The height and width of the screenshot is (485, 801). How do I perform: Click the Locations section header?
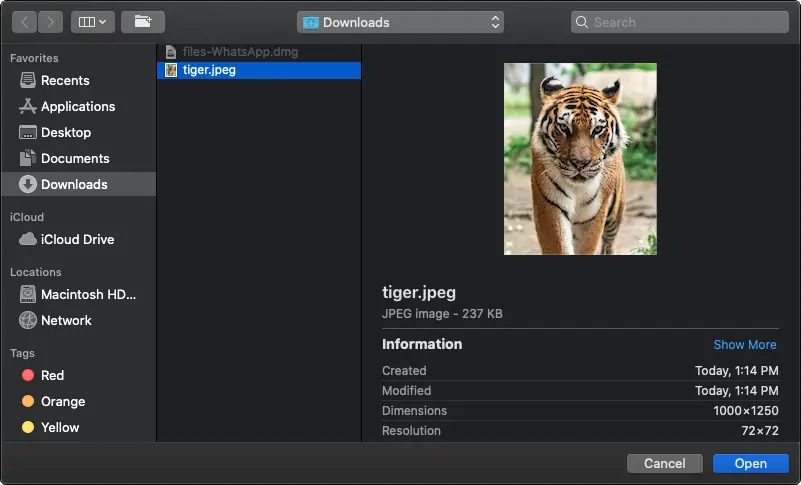point(36,272)
